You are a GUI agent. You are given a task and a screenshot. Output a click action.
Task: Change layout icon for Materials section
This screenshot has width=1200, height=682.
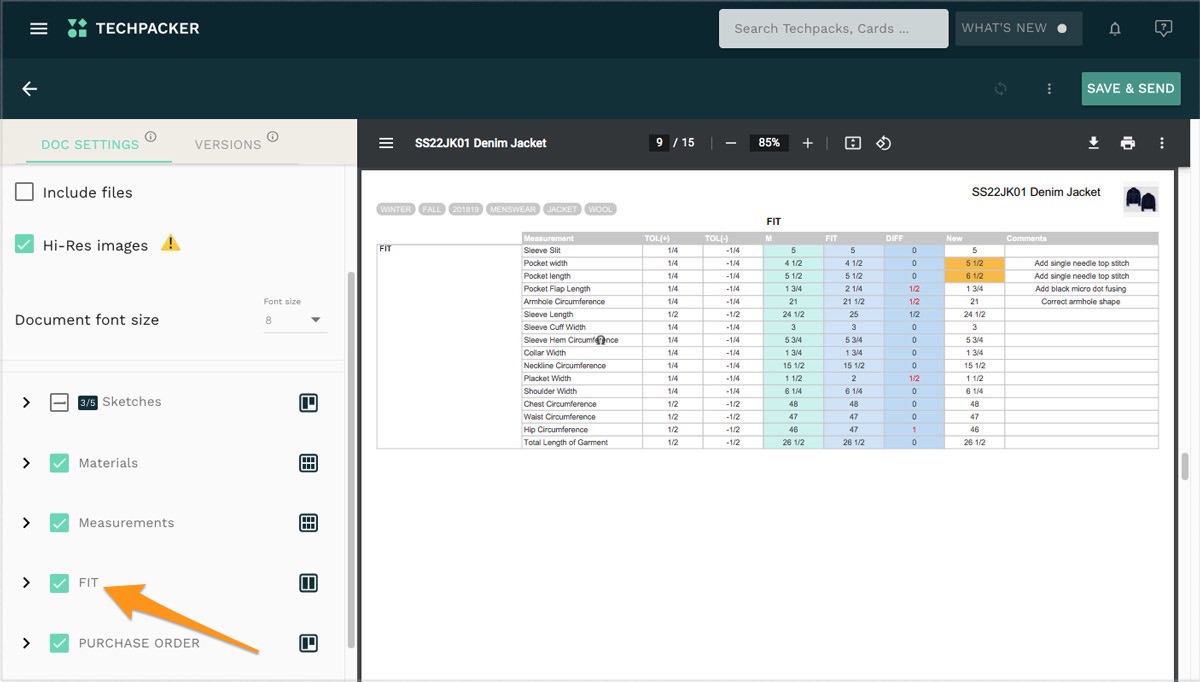point(309,463)
